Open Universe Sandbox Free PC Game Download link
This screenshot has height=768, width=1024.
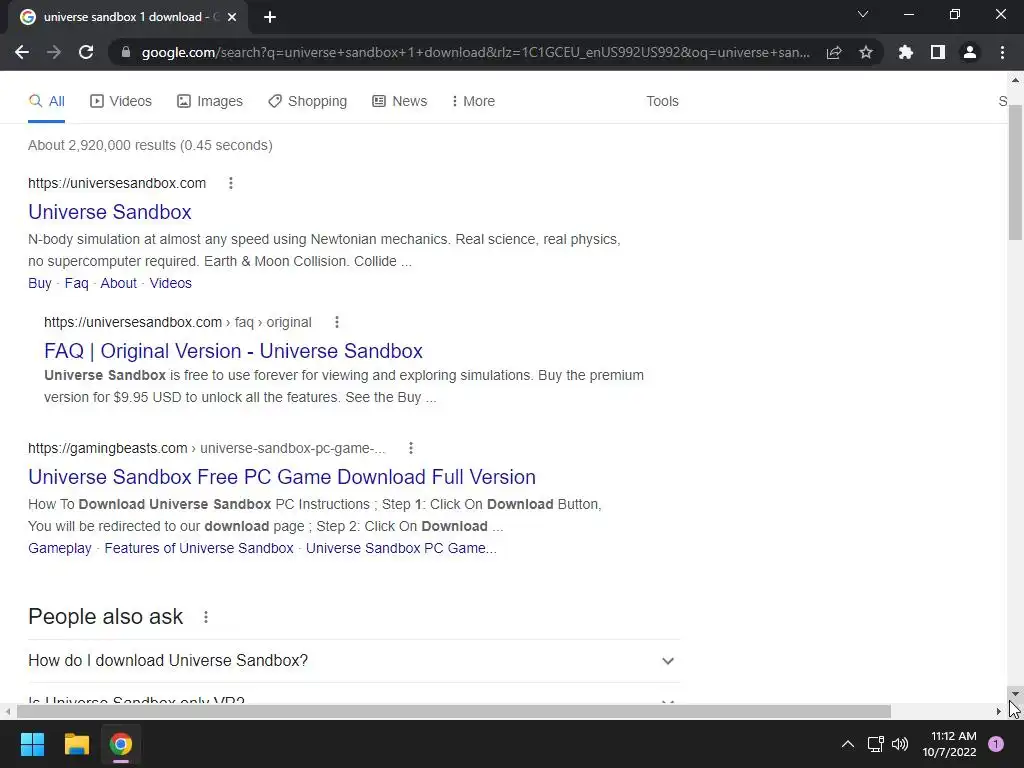[x=281, y=477]
